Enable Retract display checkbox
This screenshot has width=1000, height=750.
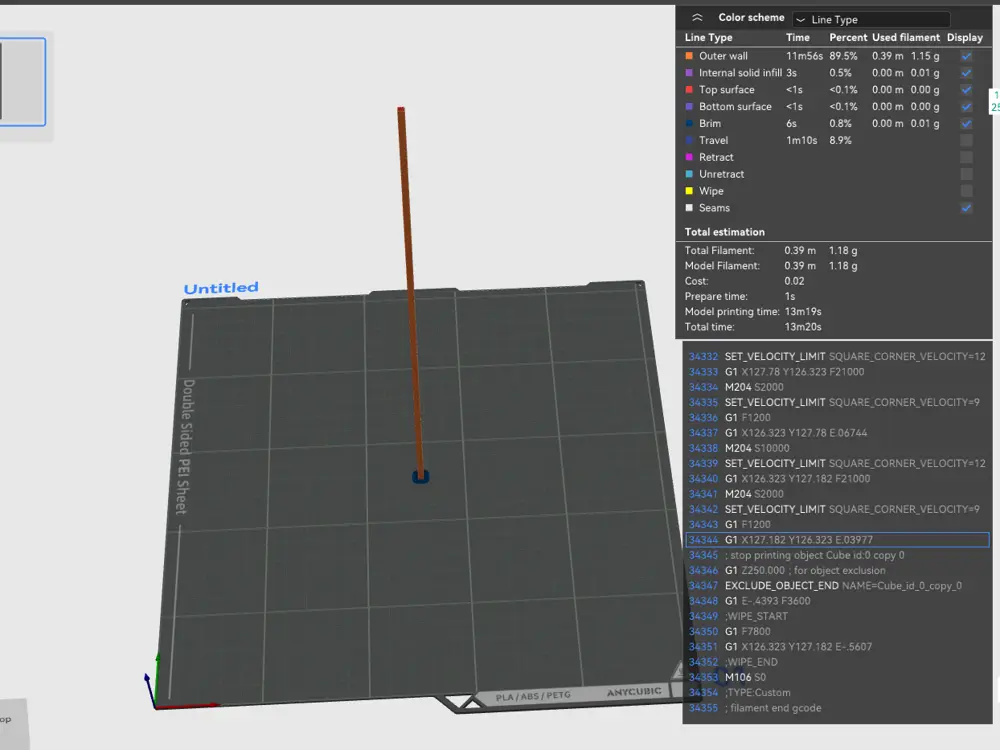pos(966,157)
